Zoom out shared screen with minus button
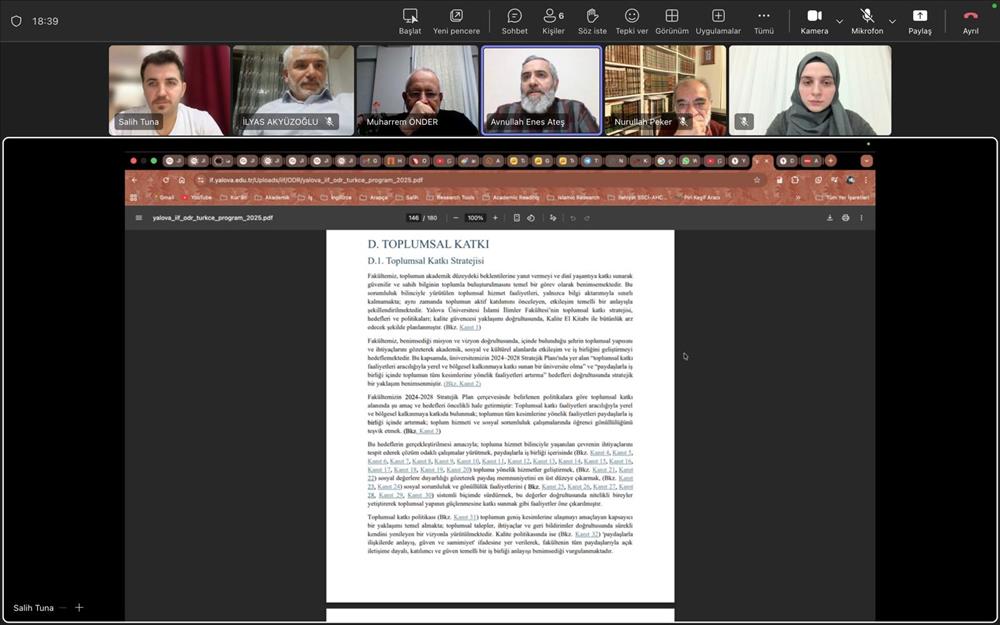 pos(62,607)
